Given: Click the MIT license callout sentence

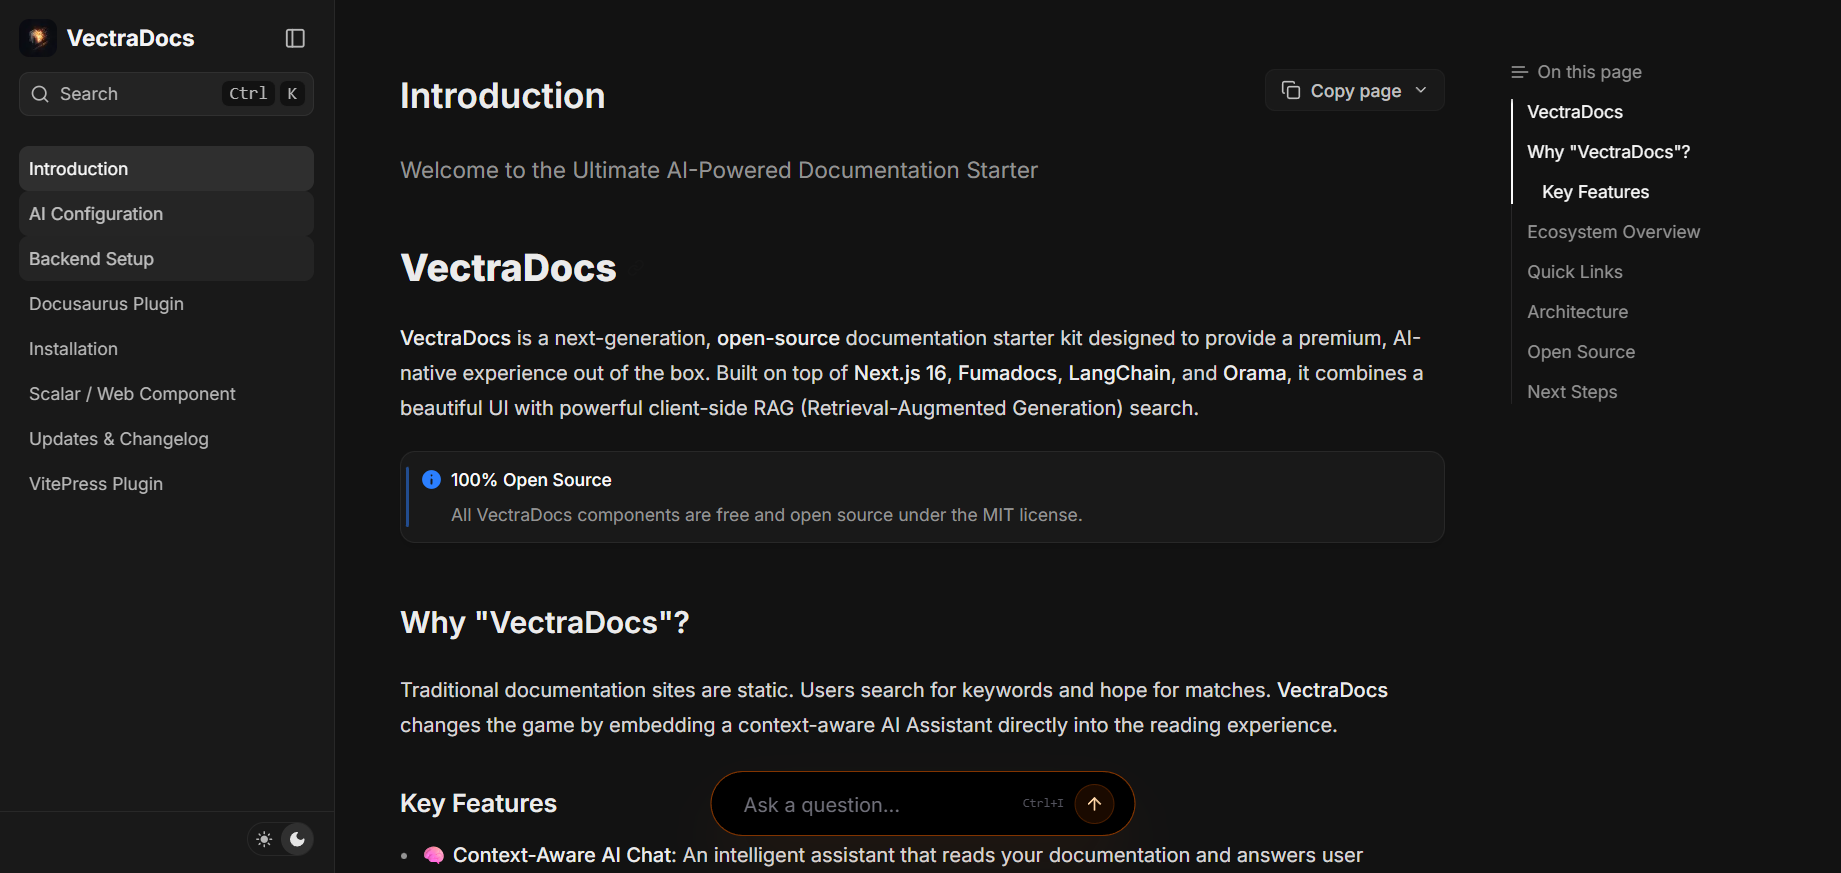Looking at the screenshot, I should click(x=766, y=515).
